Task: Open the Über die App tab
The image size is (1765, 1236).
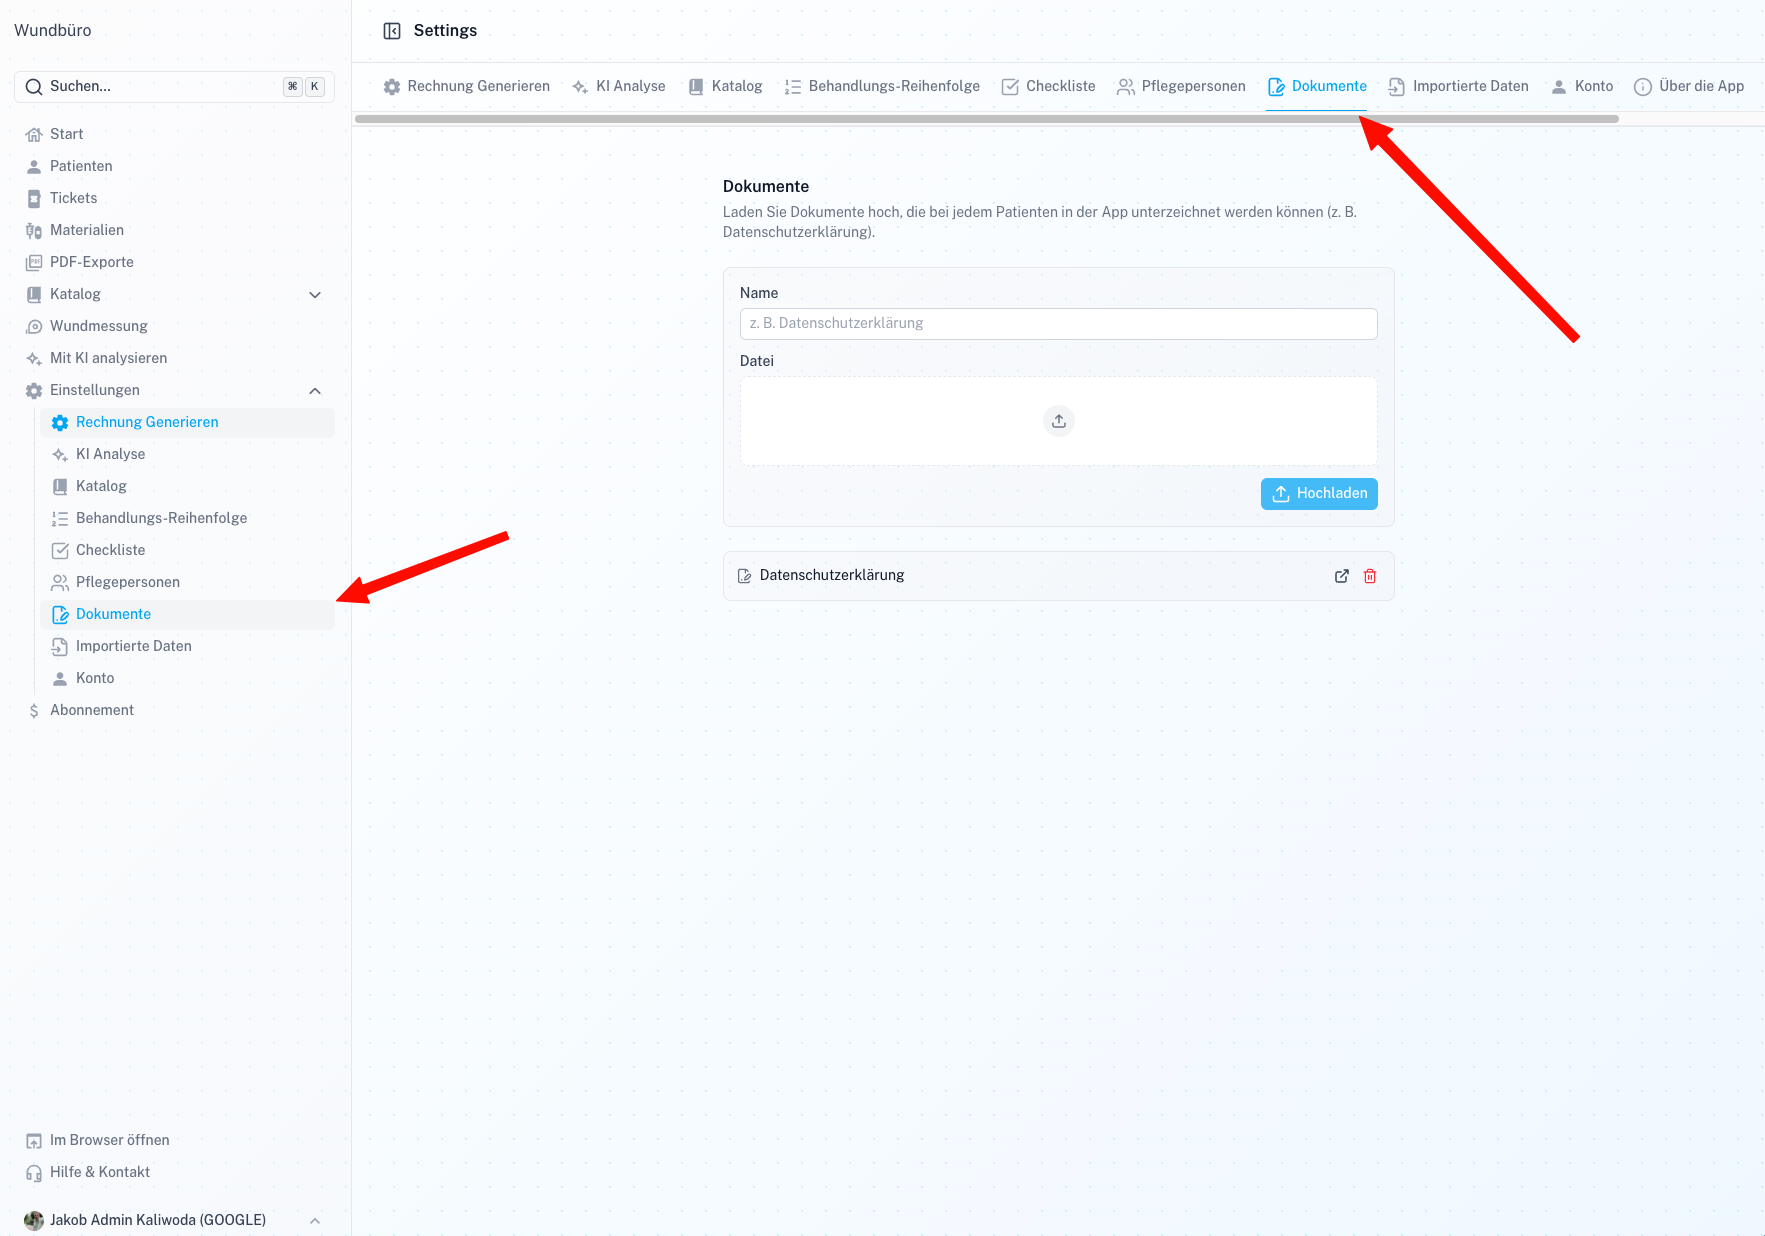Action: pos(1689,87)
